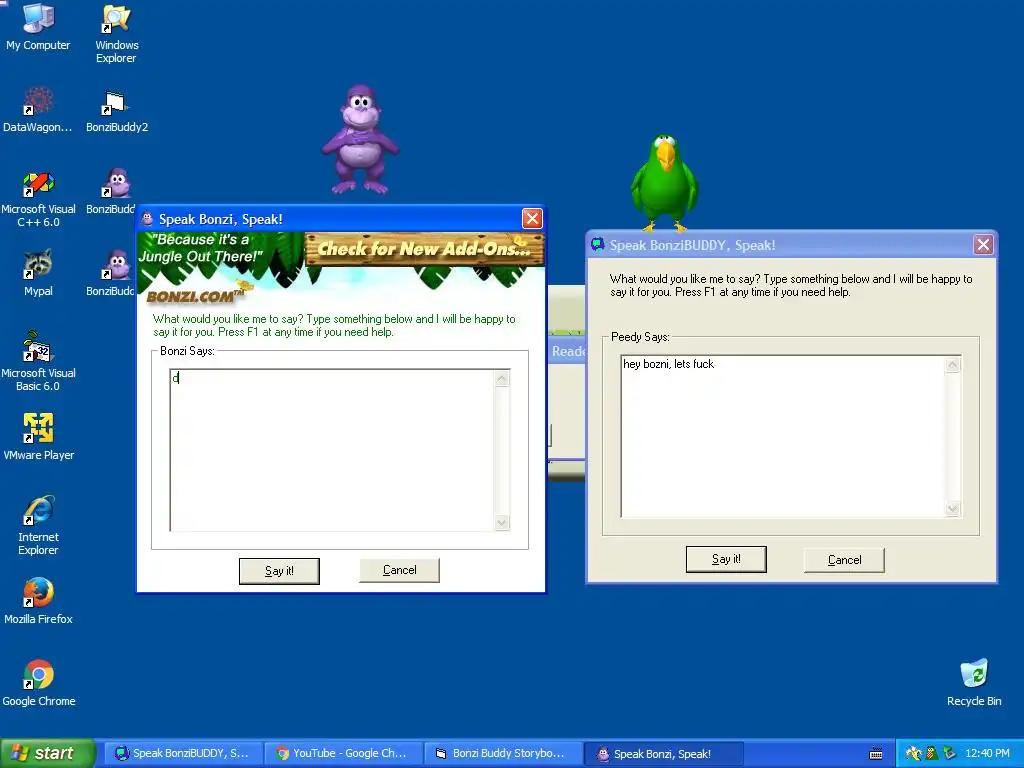Focus the Bonzi Says text box
The width and height of the screenshot is (1024, 768).
[332, 450]
